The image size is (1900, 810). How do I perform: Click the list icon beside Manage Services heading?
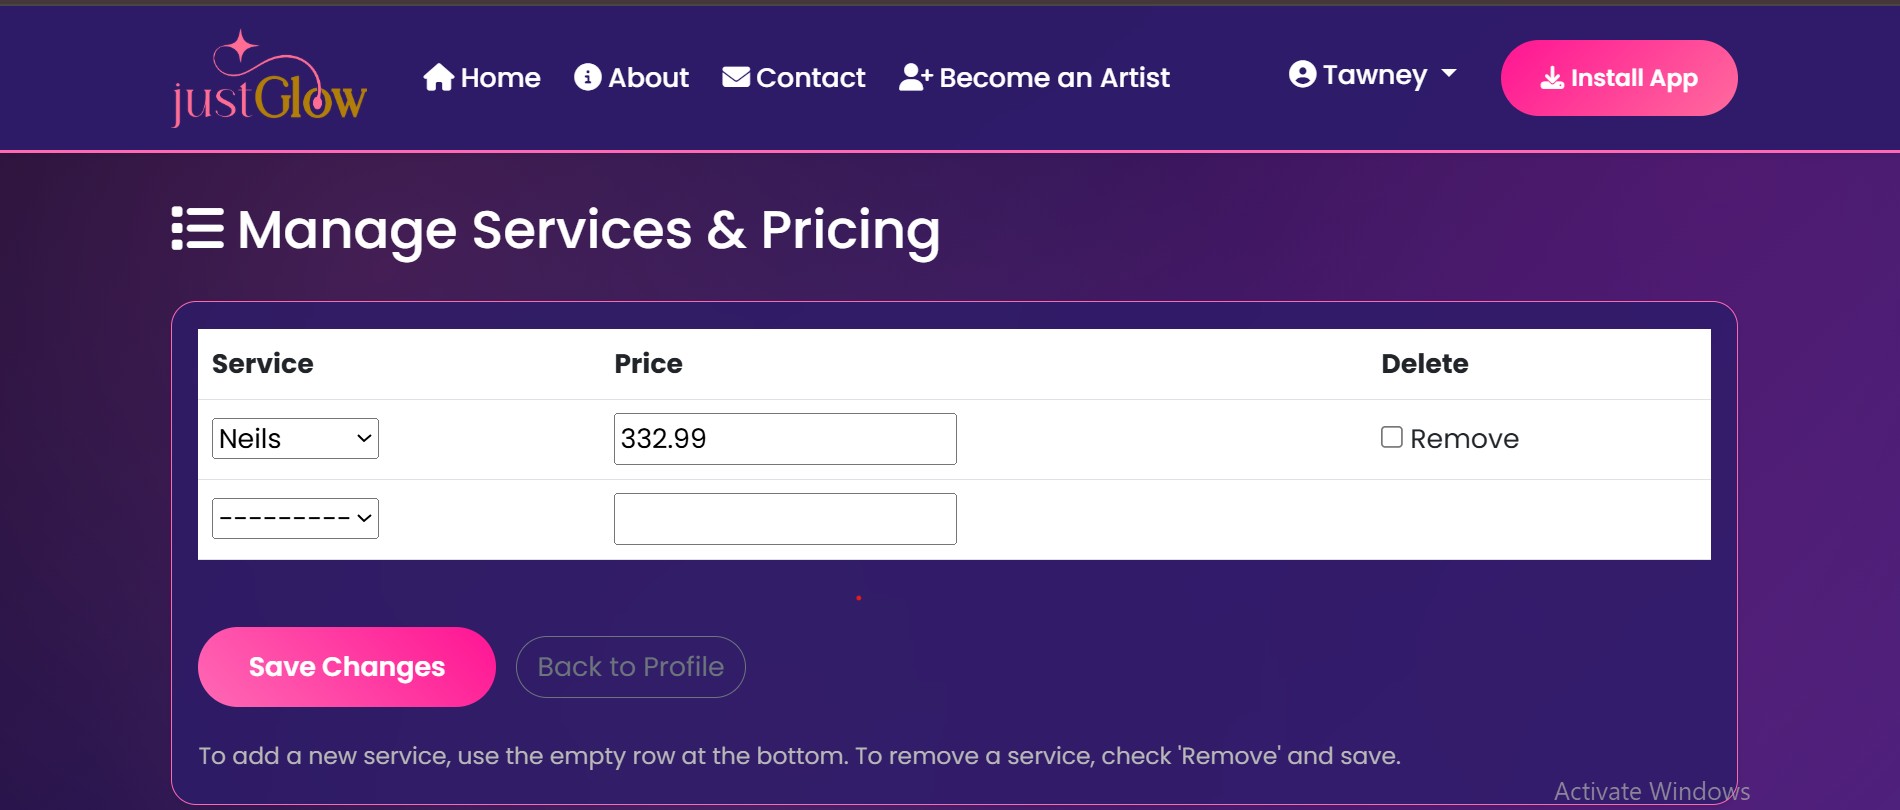197,229
